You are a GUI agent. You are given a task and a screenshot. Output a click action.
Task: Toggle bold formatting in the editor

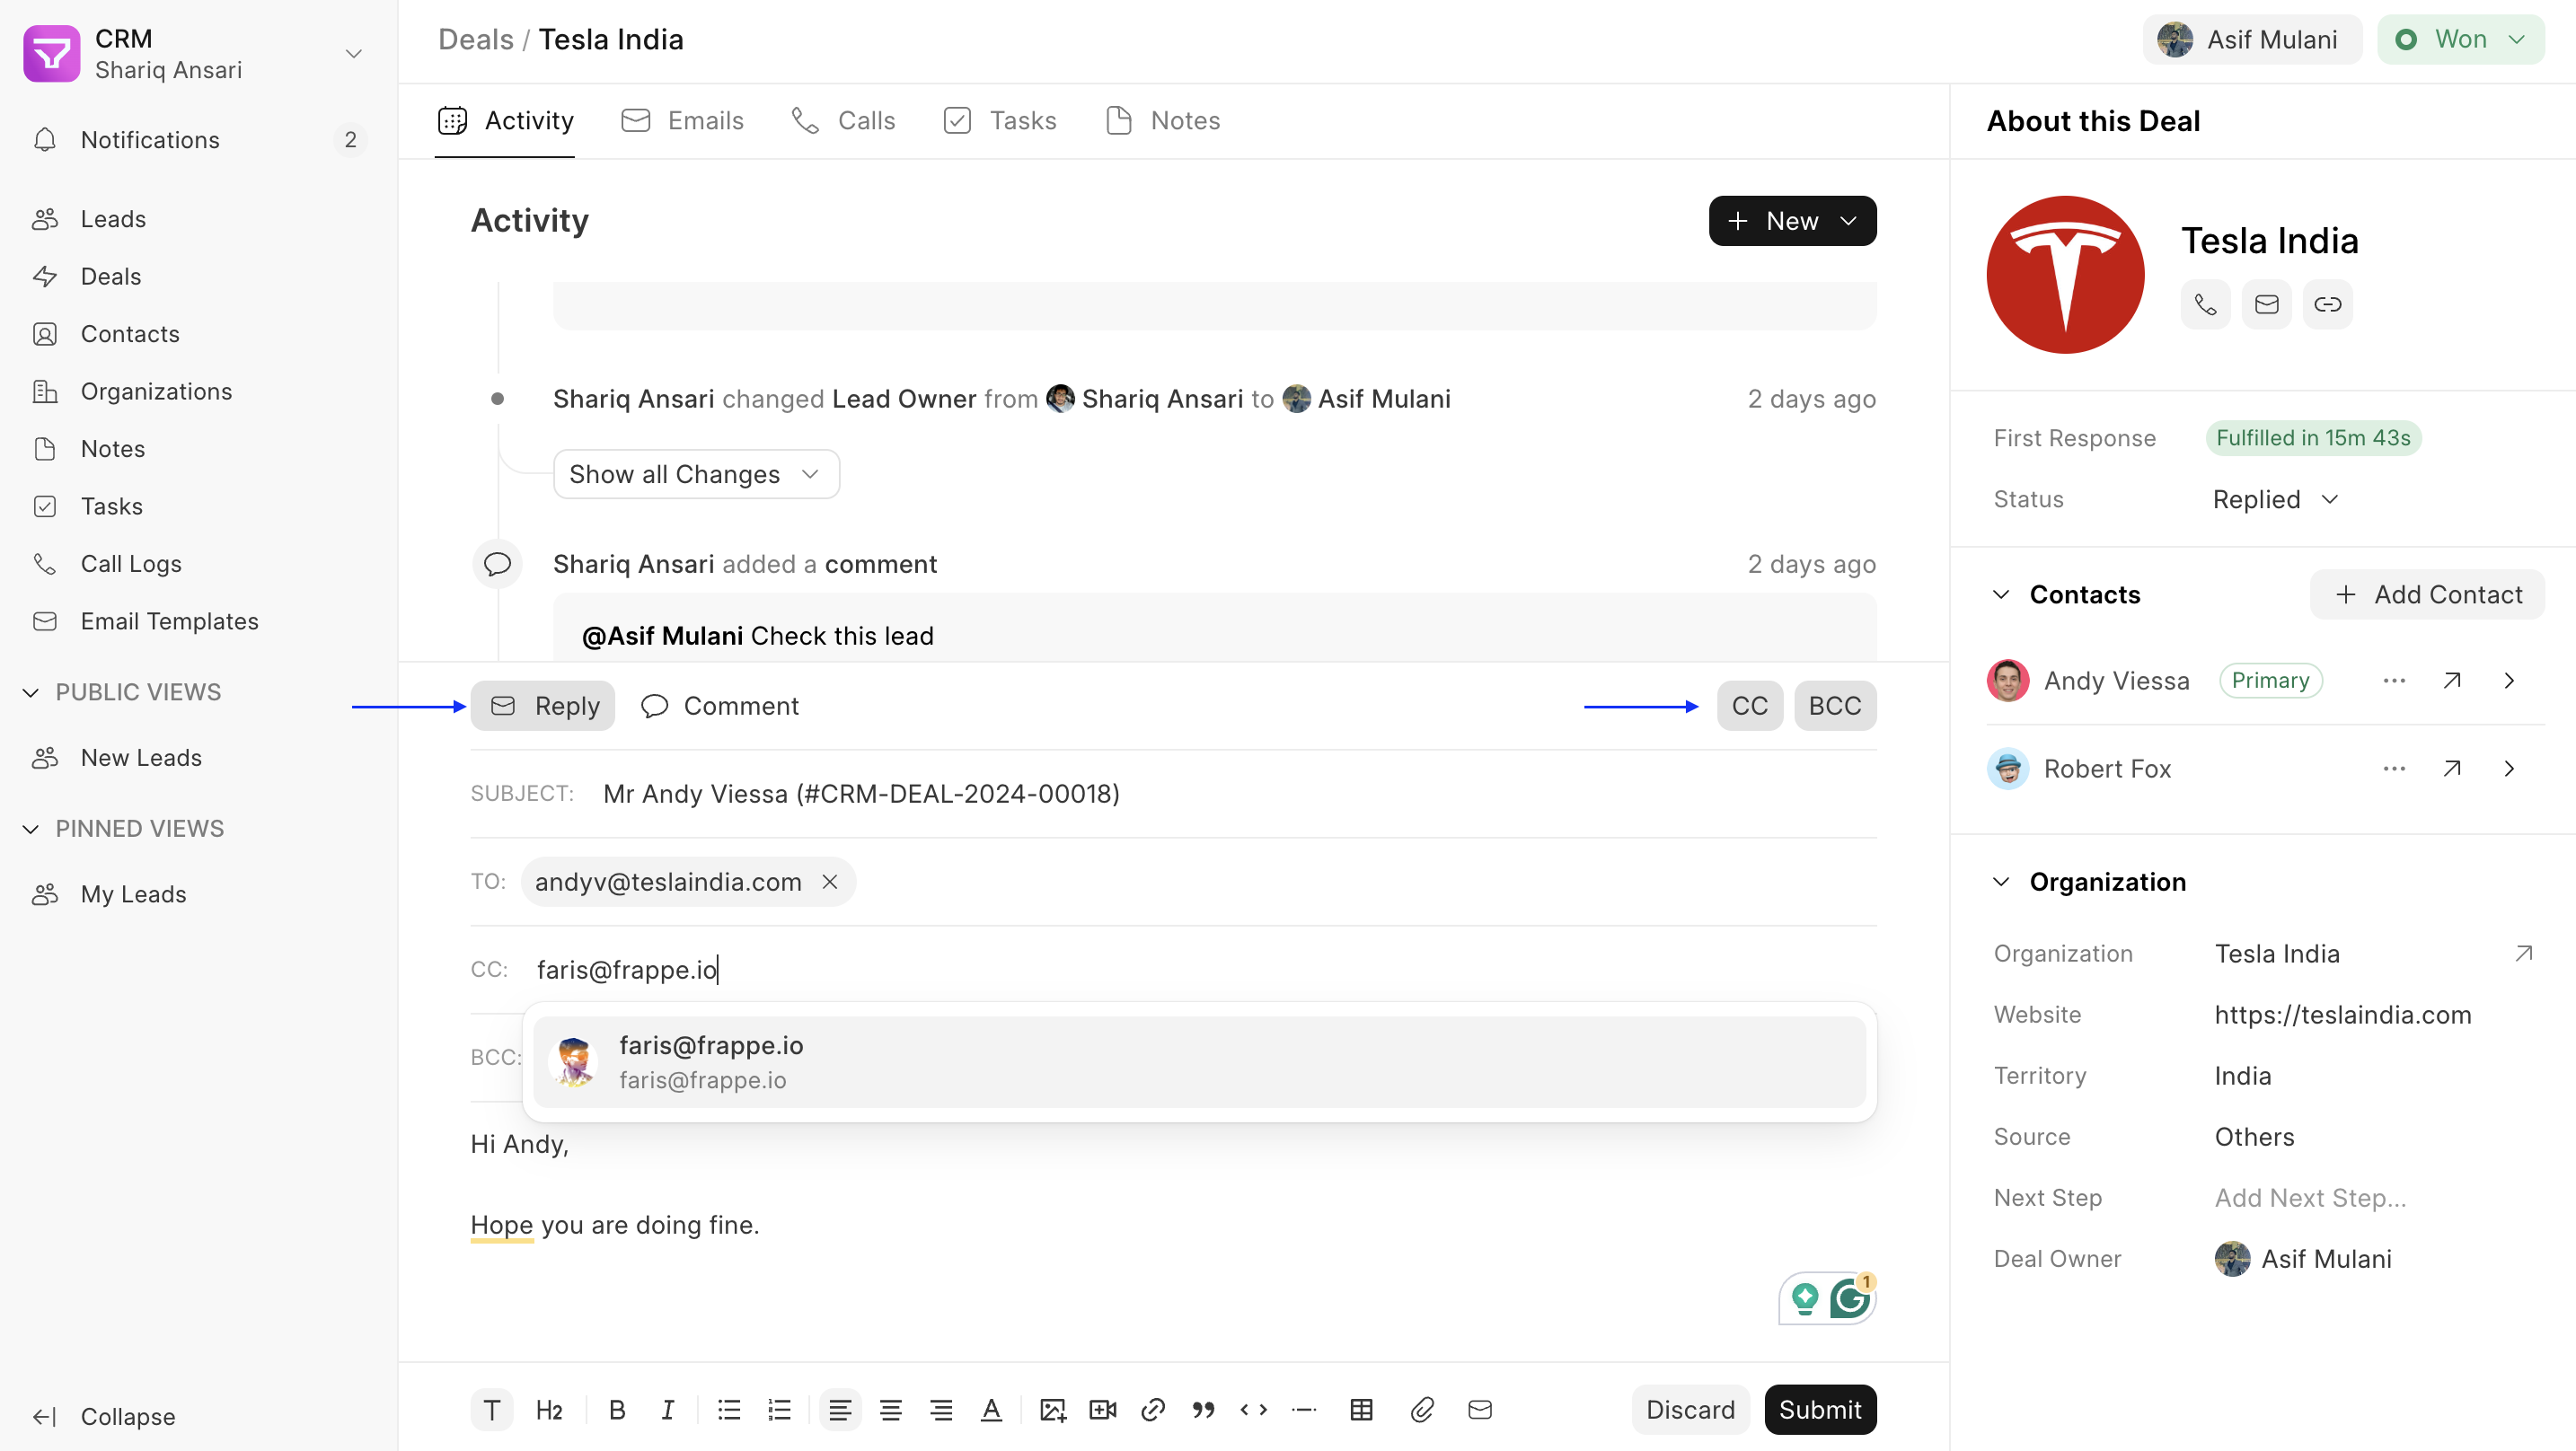[x=617, y=1410]
